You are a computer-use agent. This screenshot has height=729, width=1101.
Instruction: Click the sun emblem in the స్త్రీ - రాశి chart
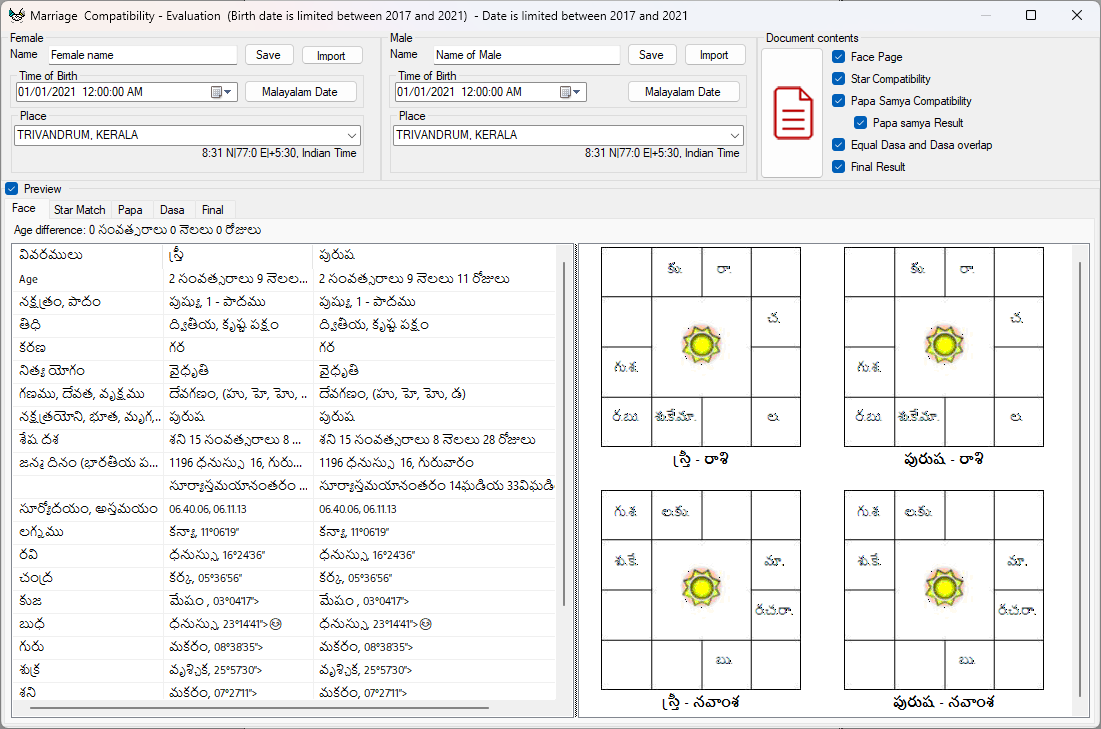point(701,345)
